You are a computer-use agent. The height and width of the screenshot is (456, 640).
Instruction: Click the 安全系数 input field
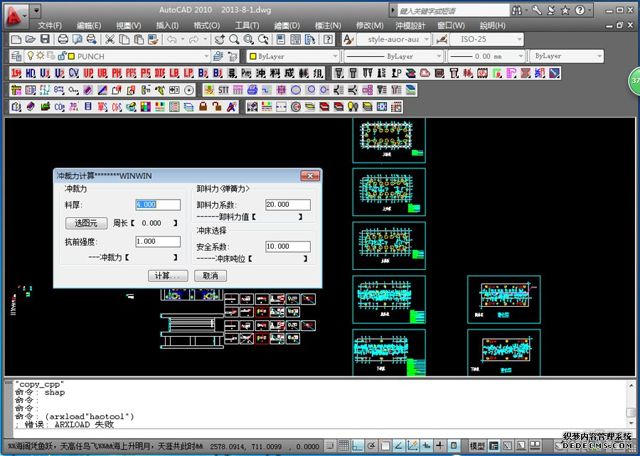(x=288, y=247)
